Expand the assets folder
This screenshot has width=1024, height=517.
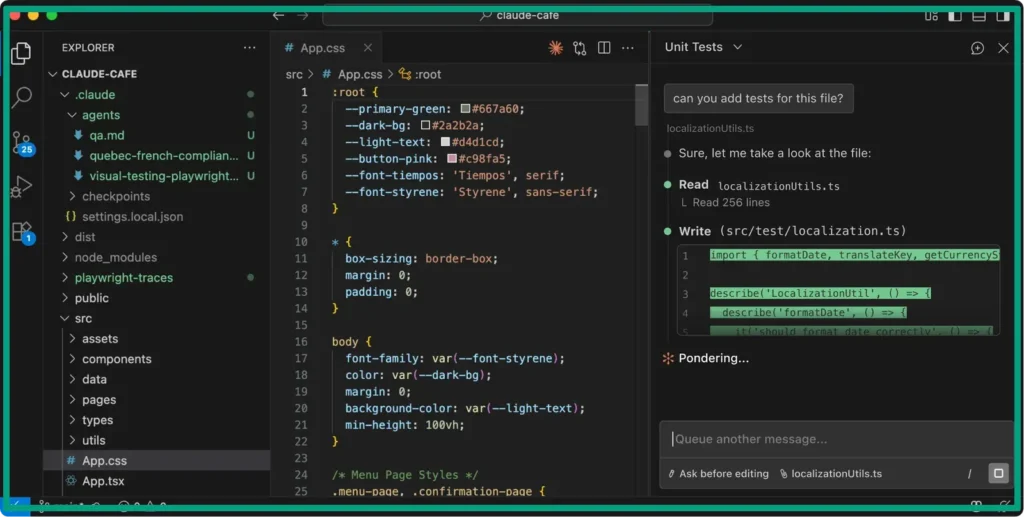pyautogui.click(x=72, y=339)
